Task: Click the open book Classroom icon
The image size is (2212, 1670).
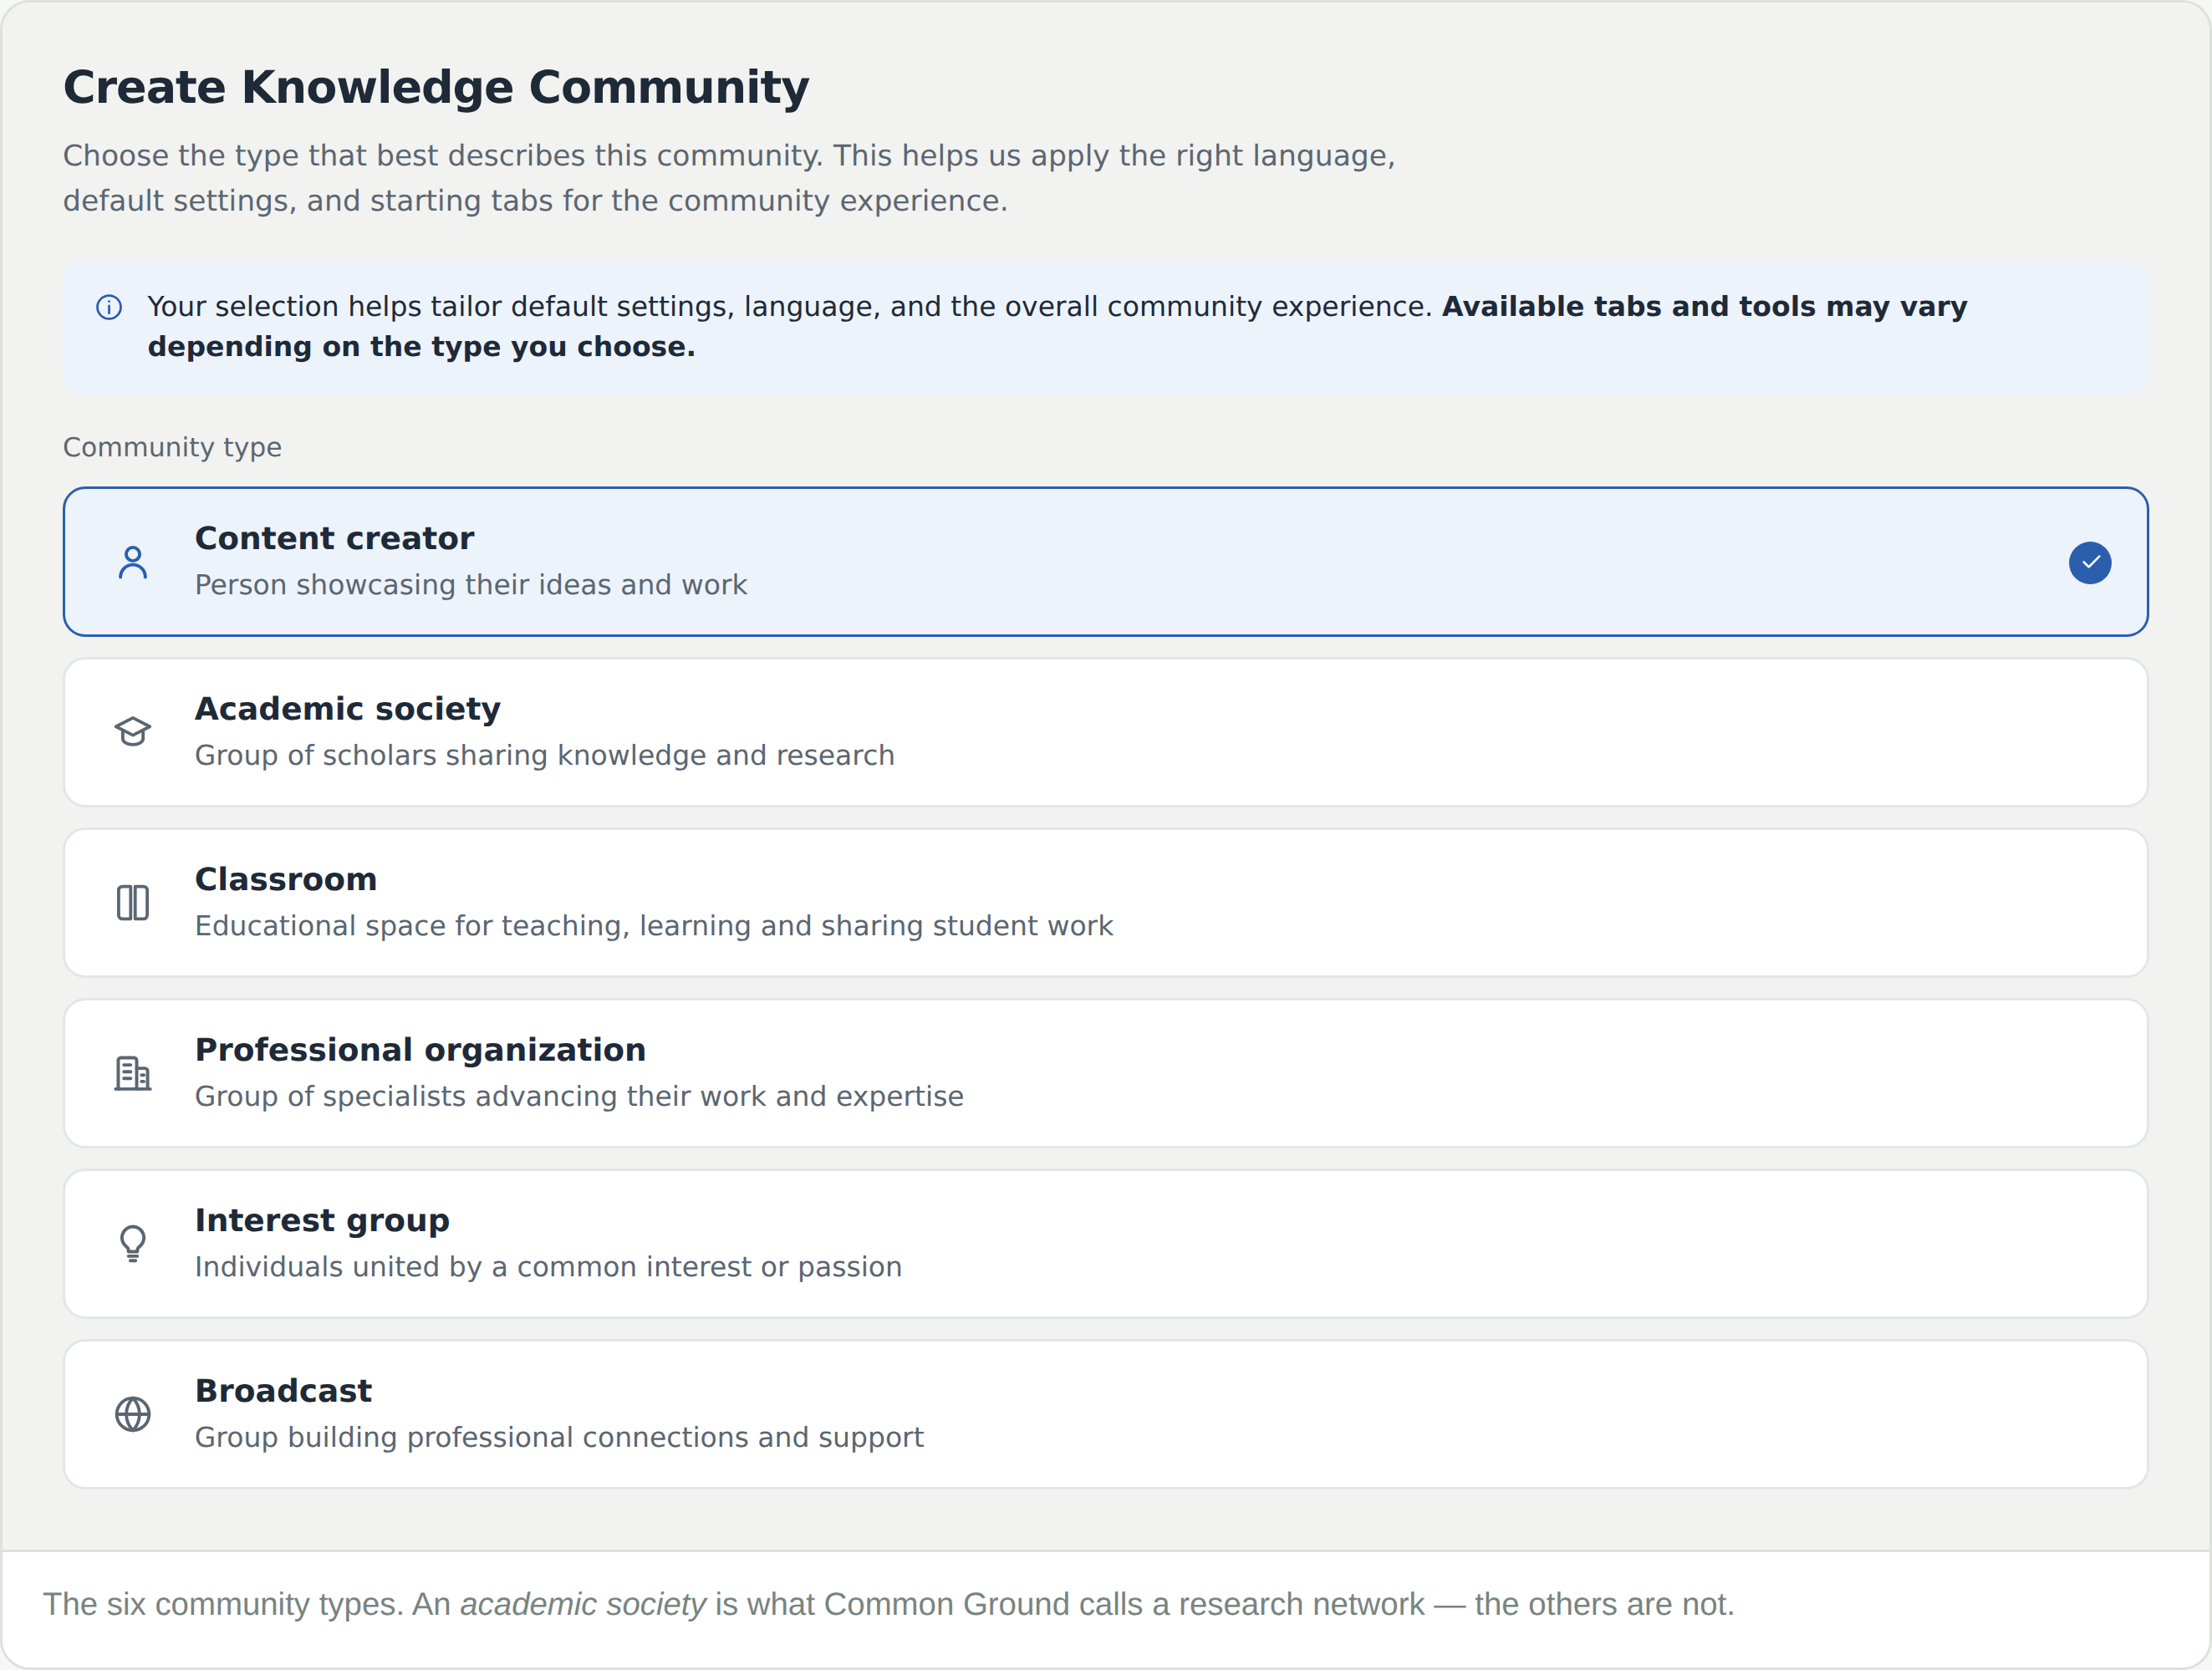Action: click(x=133, y=903)
